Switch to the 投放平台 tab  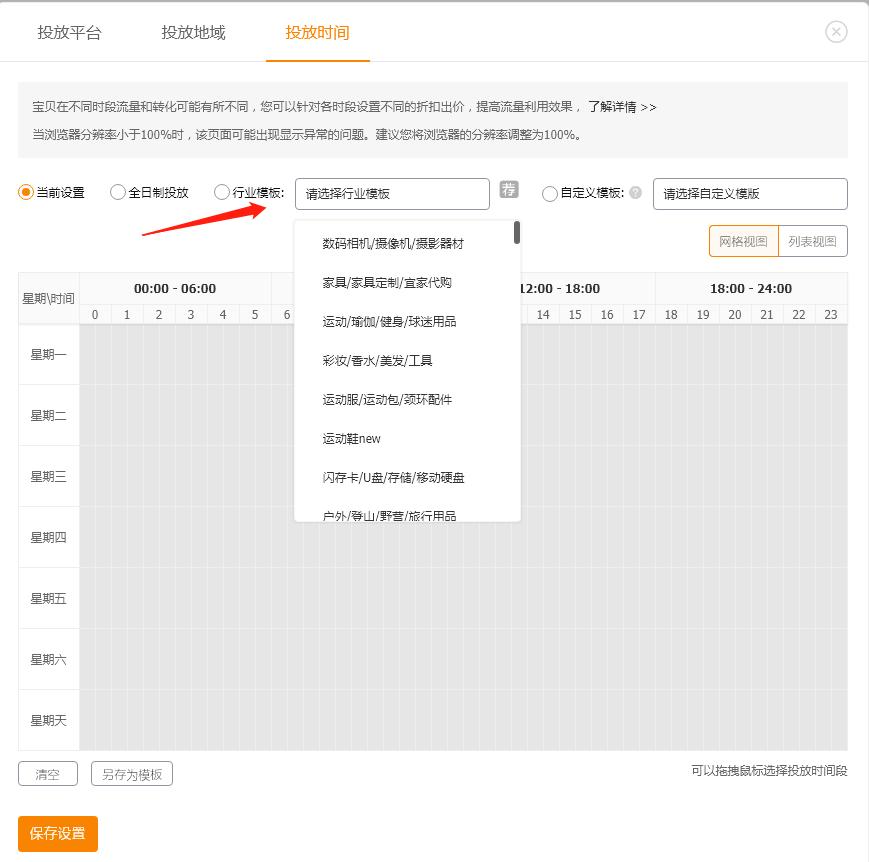[x=68, y=32]
